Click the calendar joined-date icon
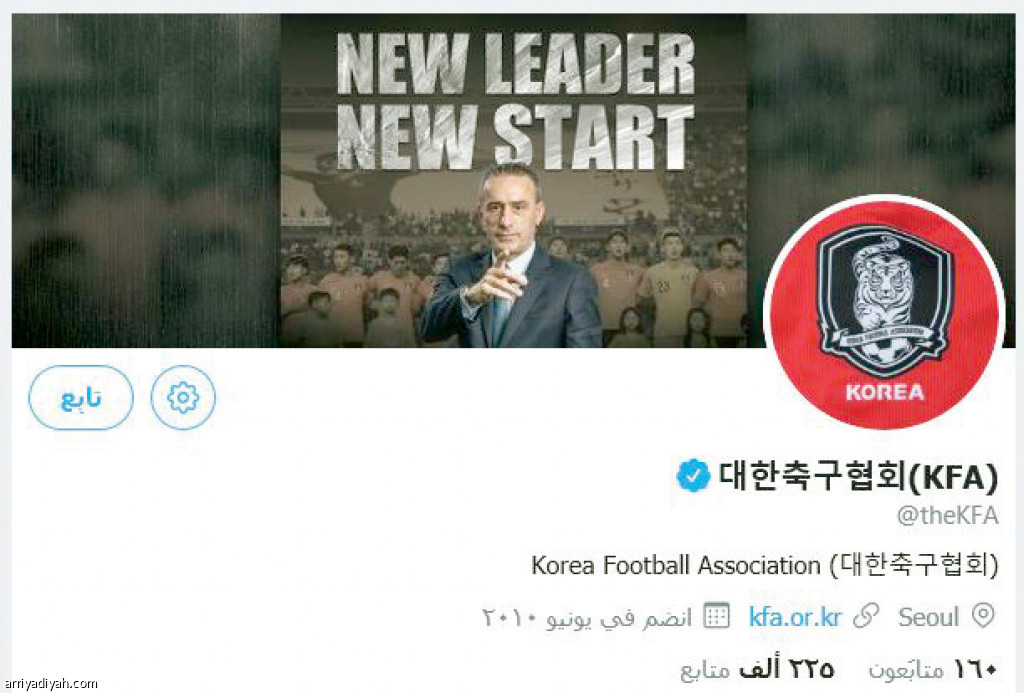Image resolution: width=1024 pixels, height=693 pixels. (x=716, y=616)
